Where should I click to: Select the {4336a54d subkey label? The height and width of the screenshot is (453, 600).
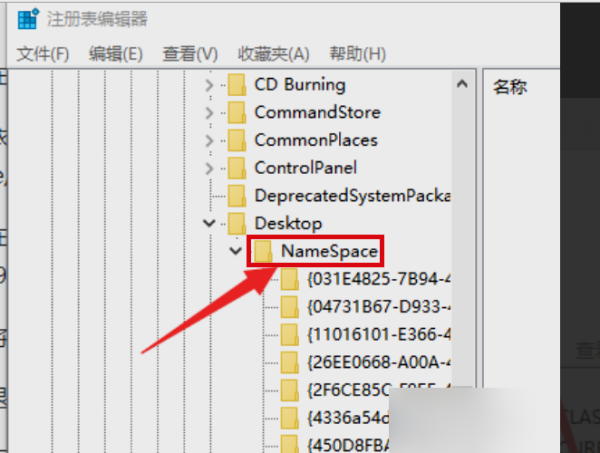pyautogui.click(x=348, y=417)
